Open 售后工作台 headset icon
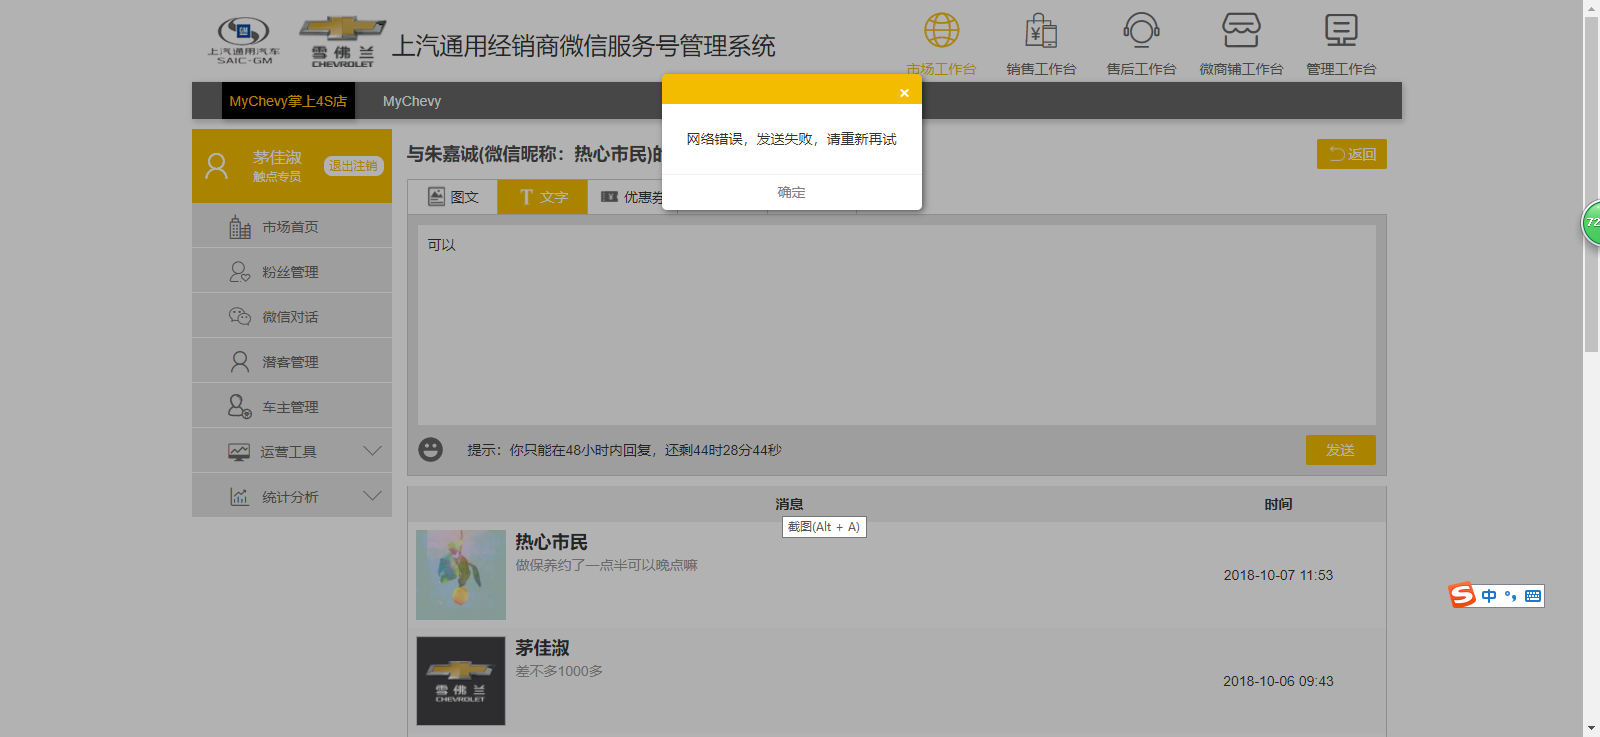 point(1141,31)
